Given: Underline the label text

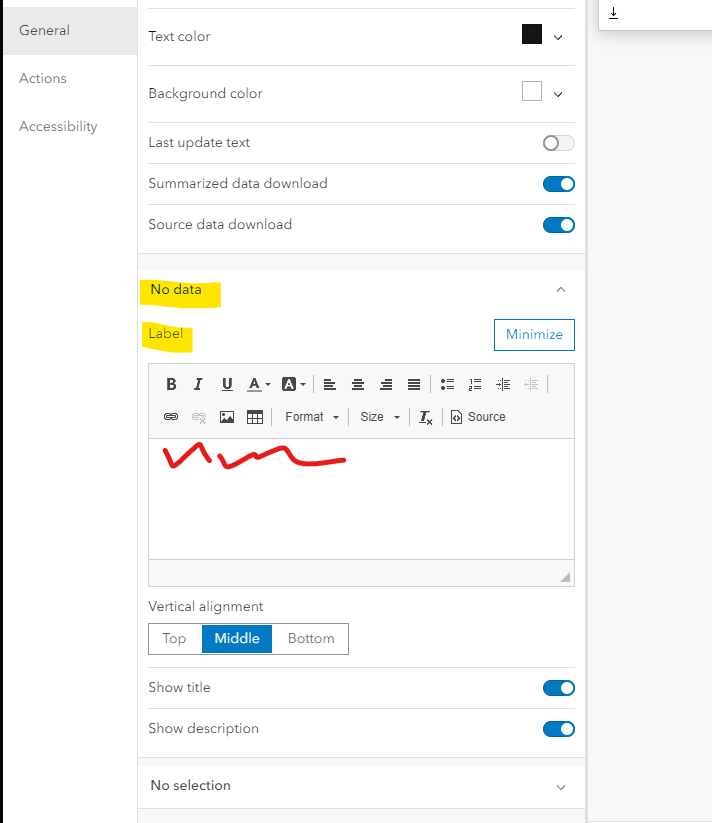Looking at the screenshot, I should pos(227,384).
